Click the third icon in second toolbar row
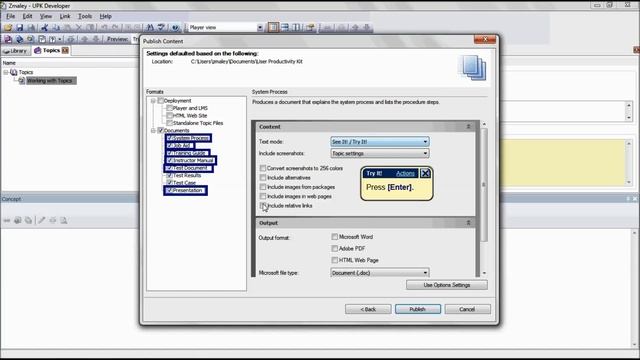The image size is (640, 360). pos(30,39)
